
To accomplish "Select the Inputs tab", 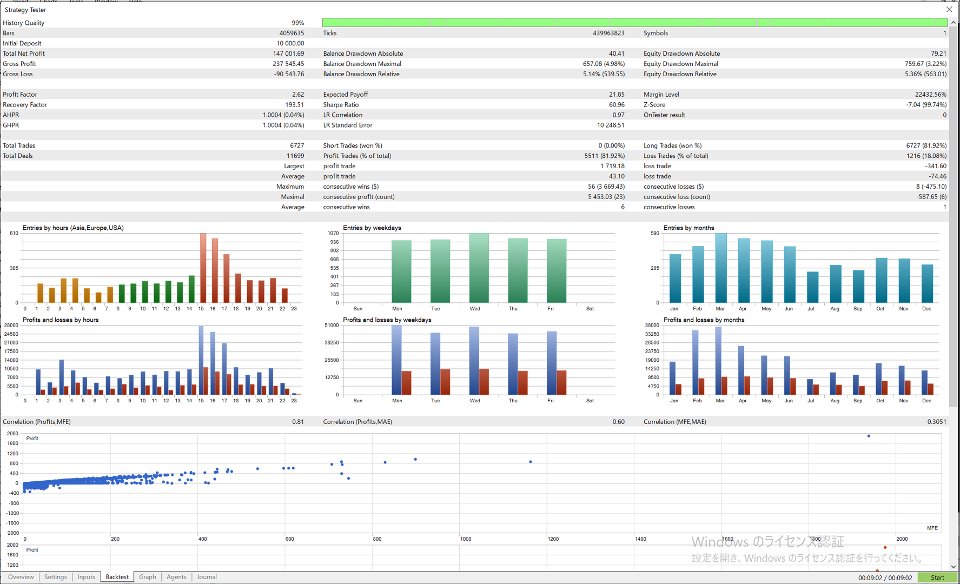I will tap(86, 577).
